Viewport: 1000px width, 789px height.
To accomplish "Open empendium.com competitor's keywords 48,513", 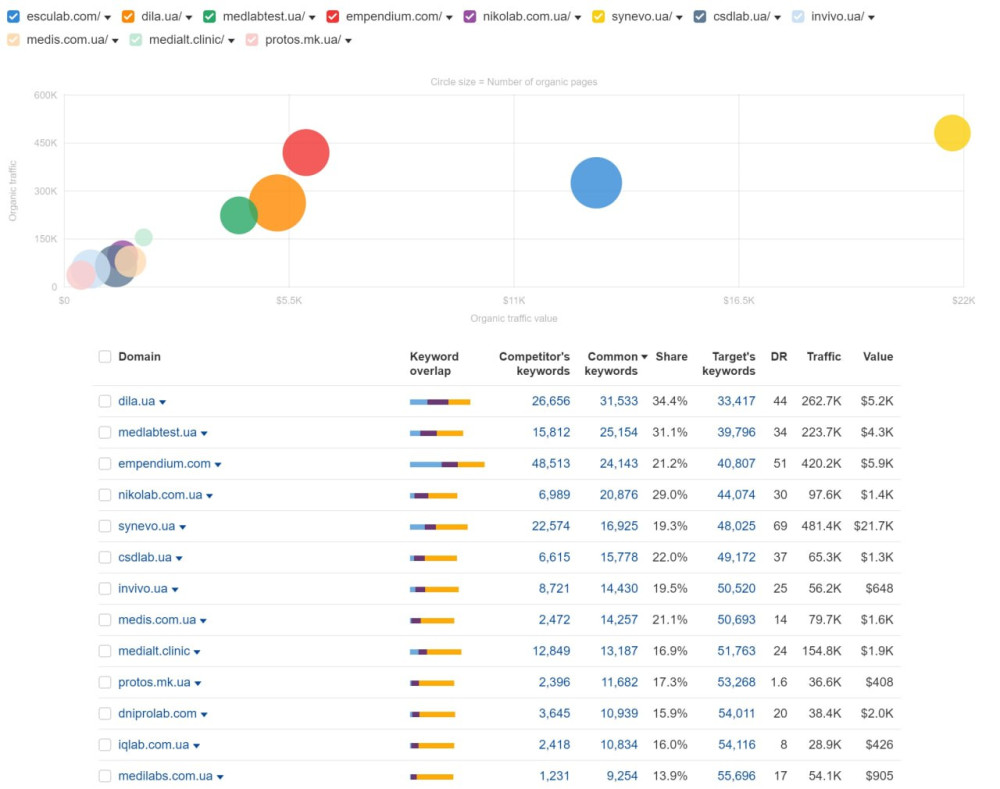I will click(x=551, y=464).
